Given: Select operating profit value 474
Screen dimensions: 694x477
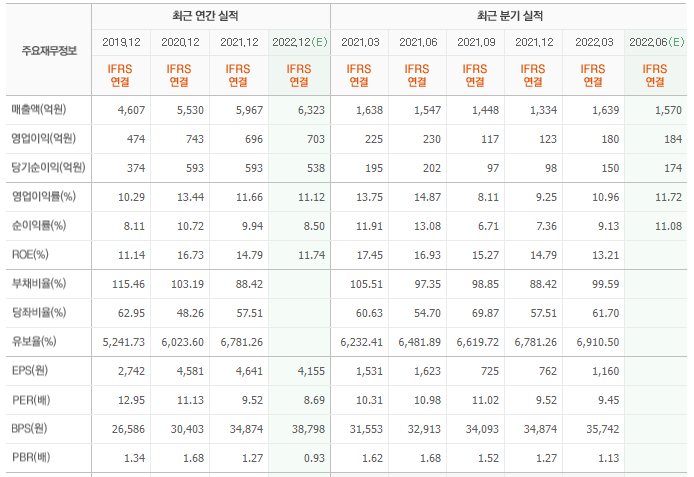Looking at the screenshot, I should (136, 139).
